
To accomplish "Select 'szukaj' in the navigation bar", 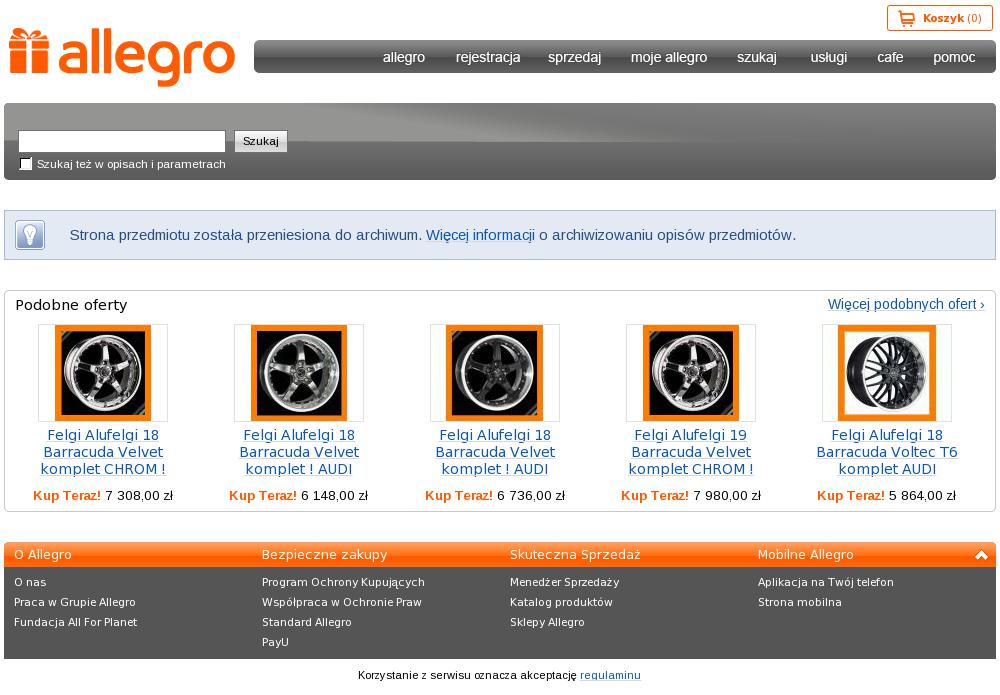I will click(x=757, y=57).
